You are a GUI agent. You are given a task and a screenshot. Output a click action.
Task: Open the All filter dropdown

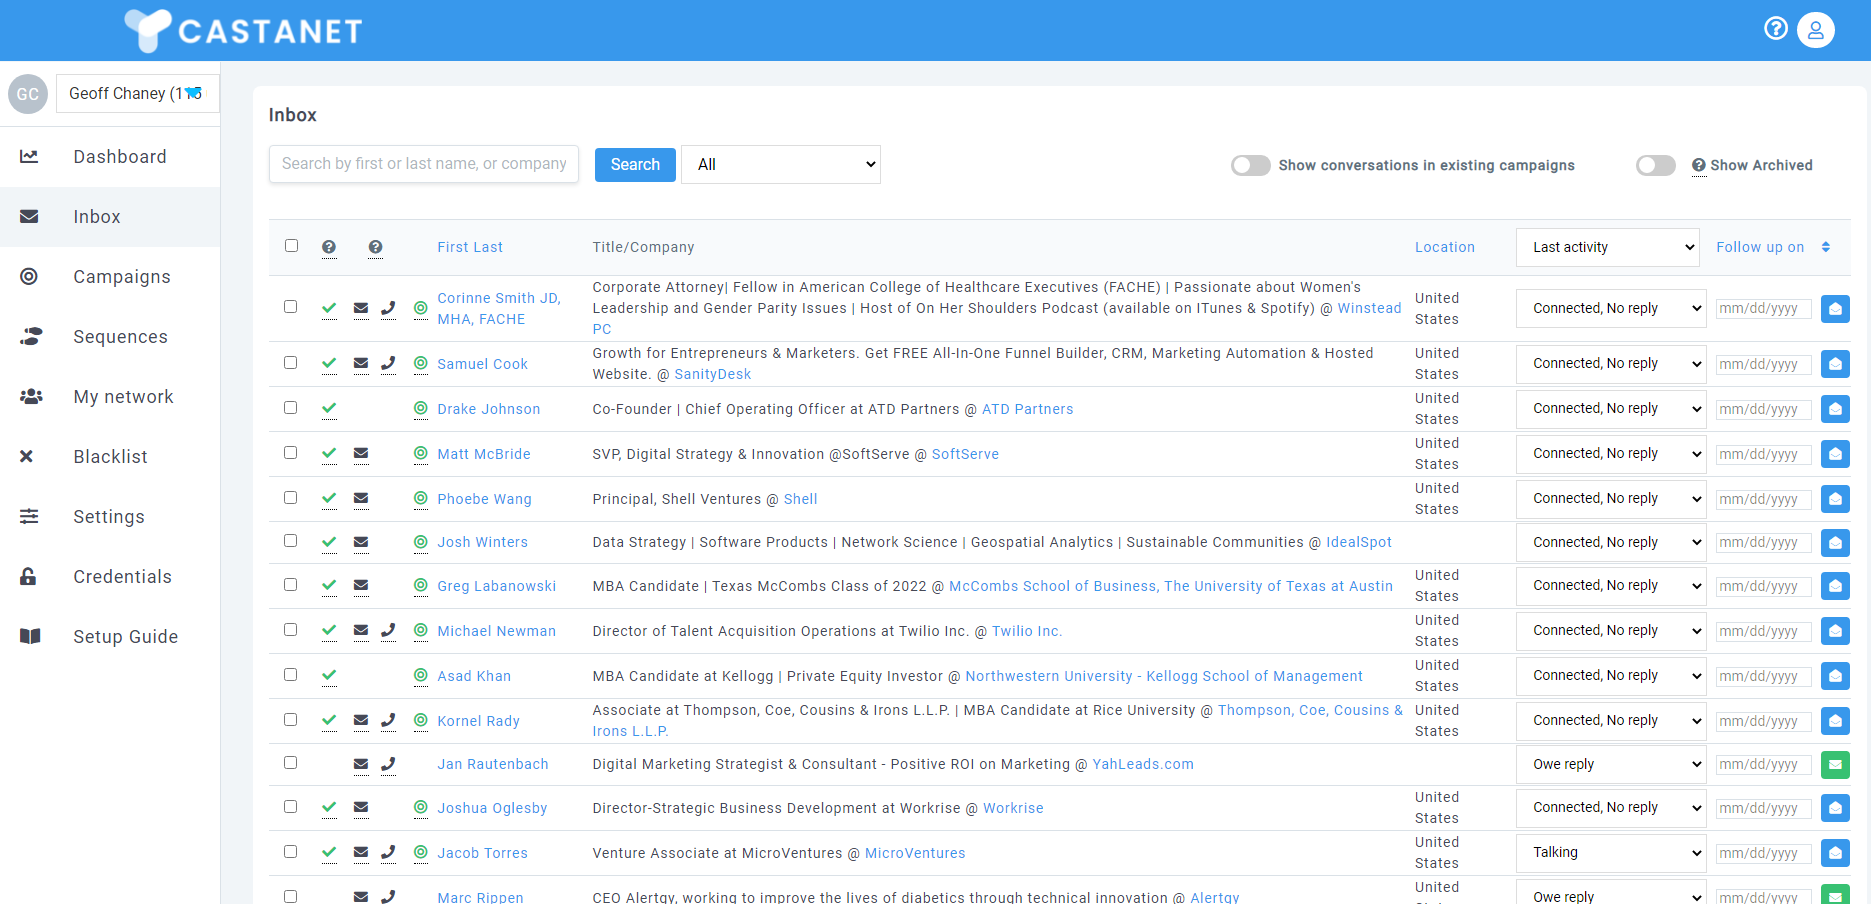pos(780,164)
